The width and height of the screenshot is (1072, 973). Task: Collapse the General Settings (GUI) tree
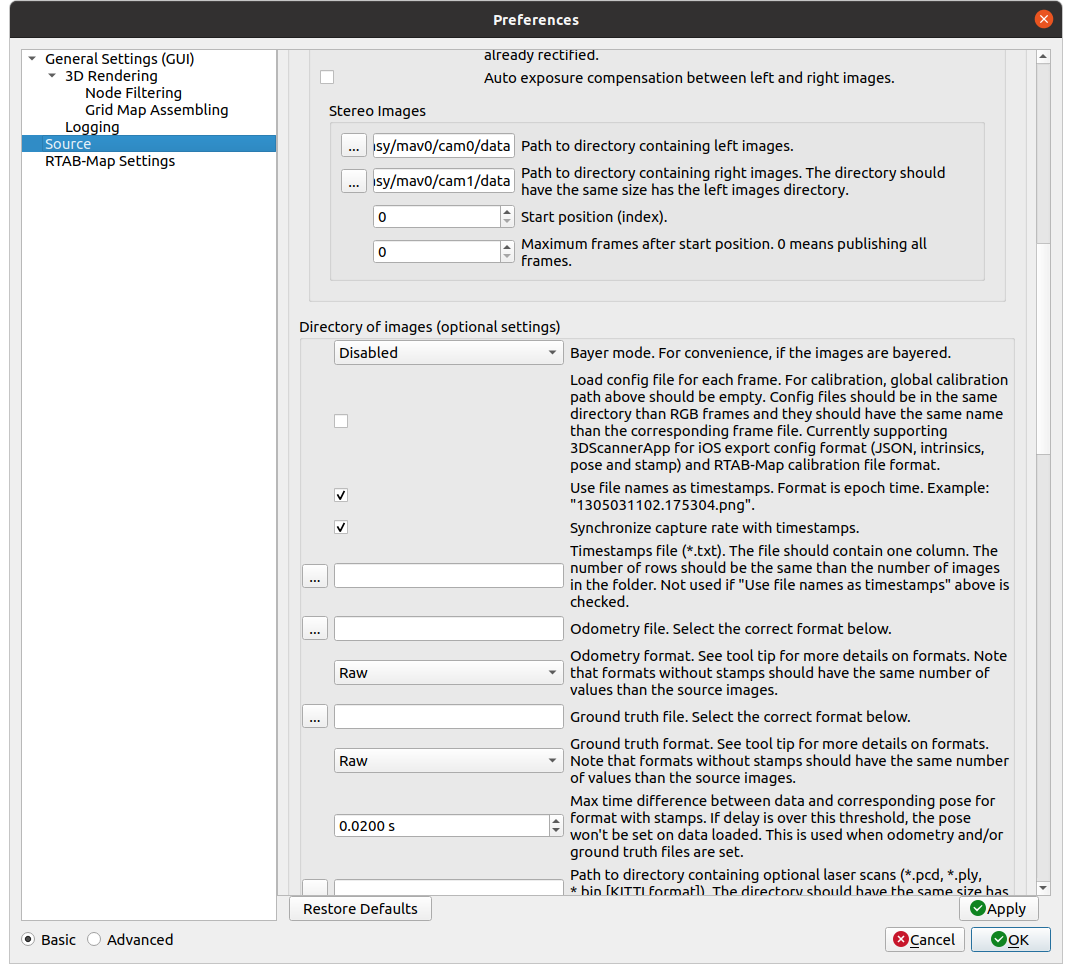[x=32, y=59]
